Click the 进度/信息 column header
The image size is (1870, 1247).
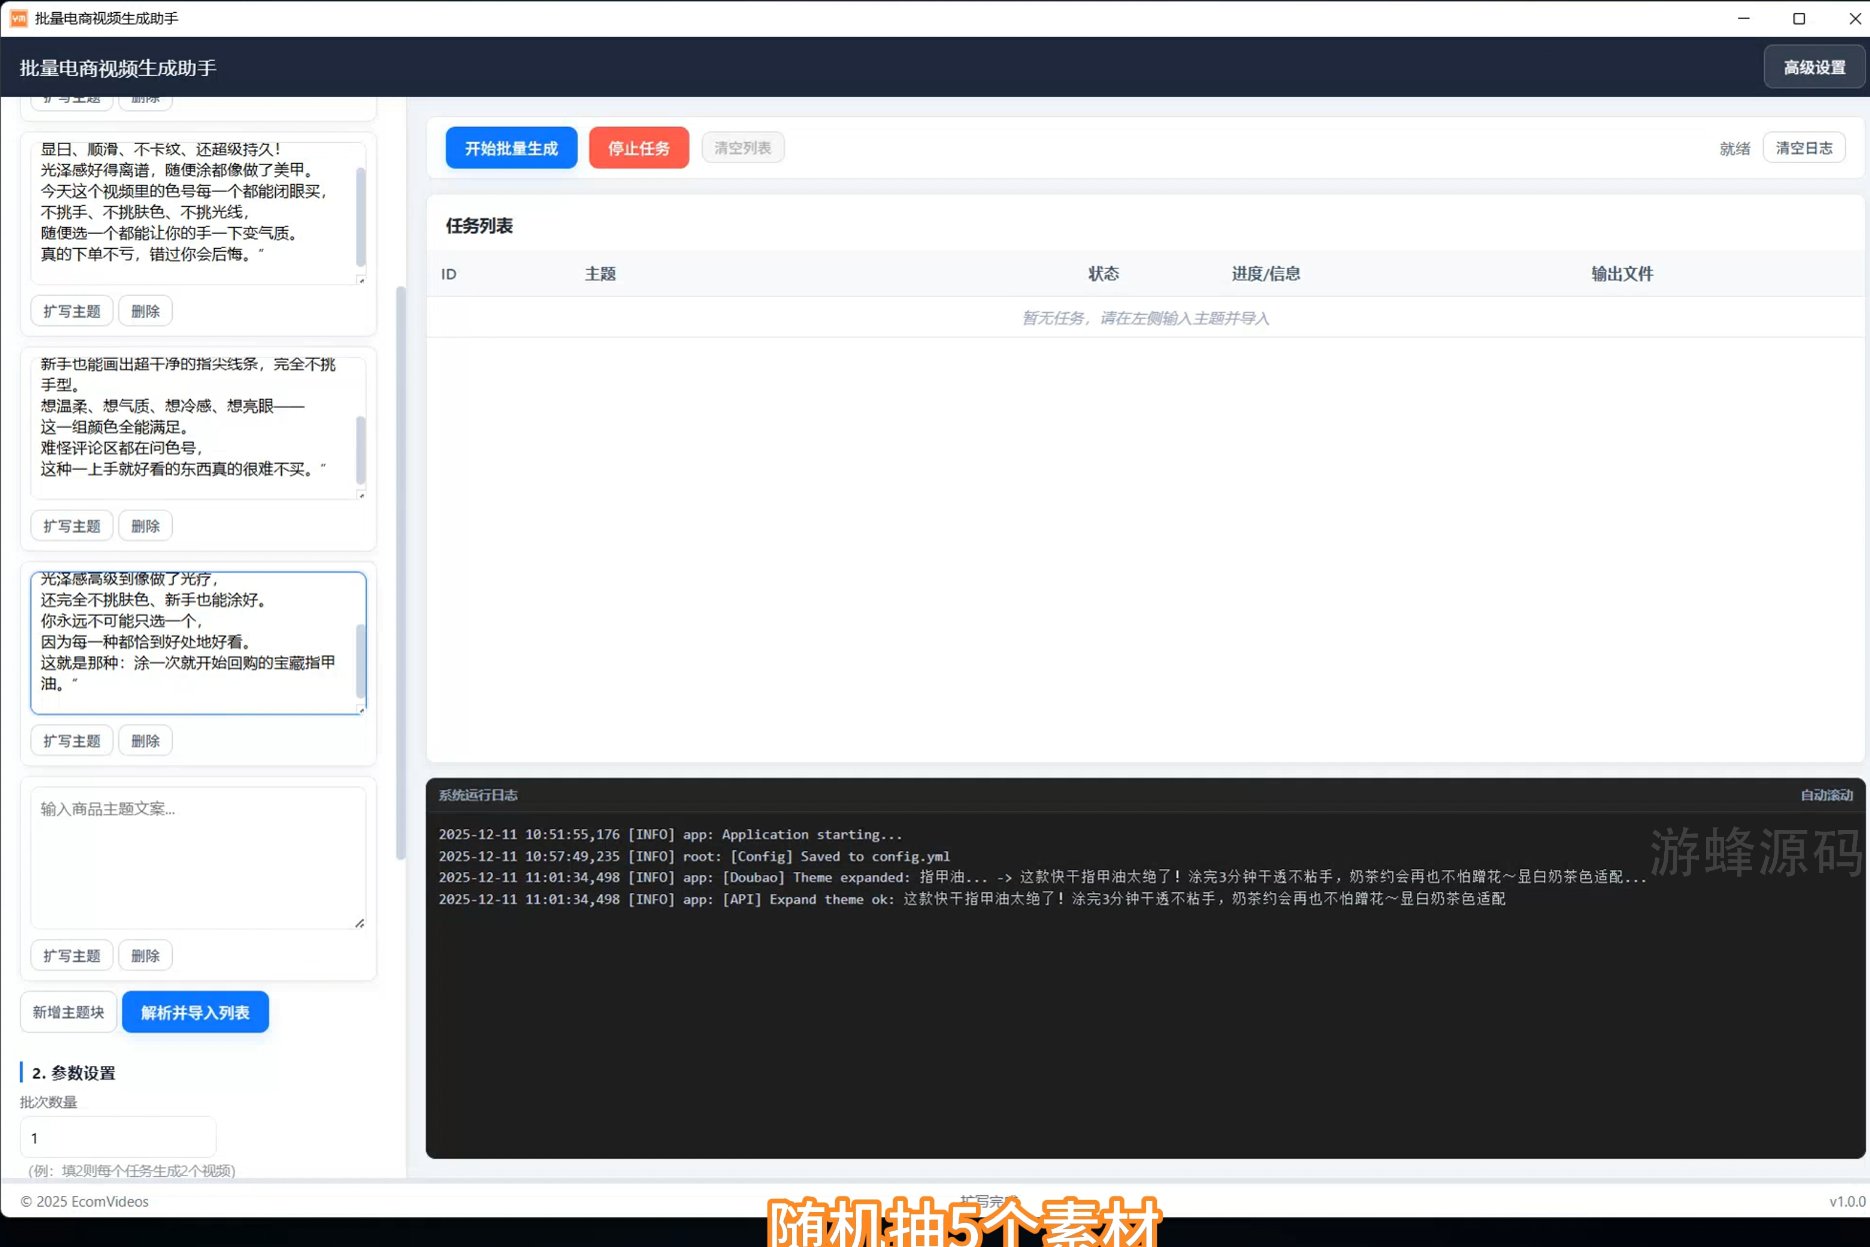tap(1266, 274)
